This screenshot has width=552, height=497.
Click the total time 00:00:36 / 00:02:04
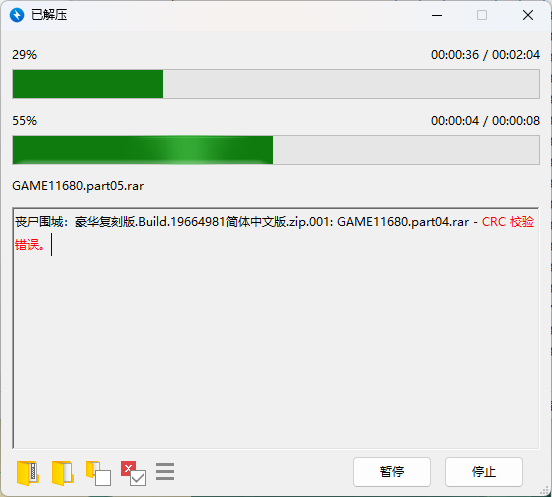click(485, 55)
